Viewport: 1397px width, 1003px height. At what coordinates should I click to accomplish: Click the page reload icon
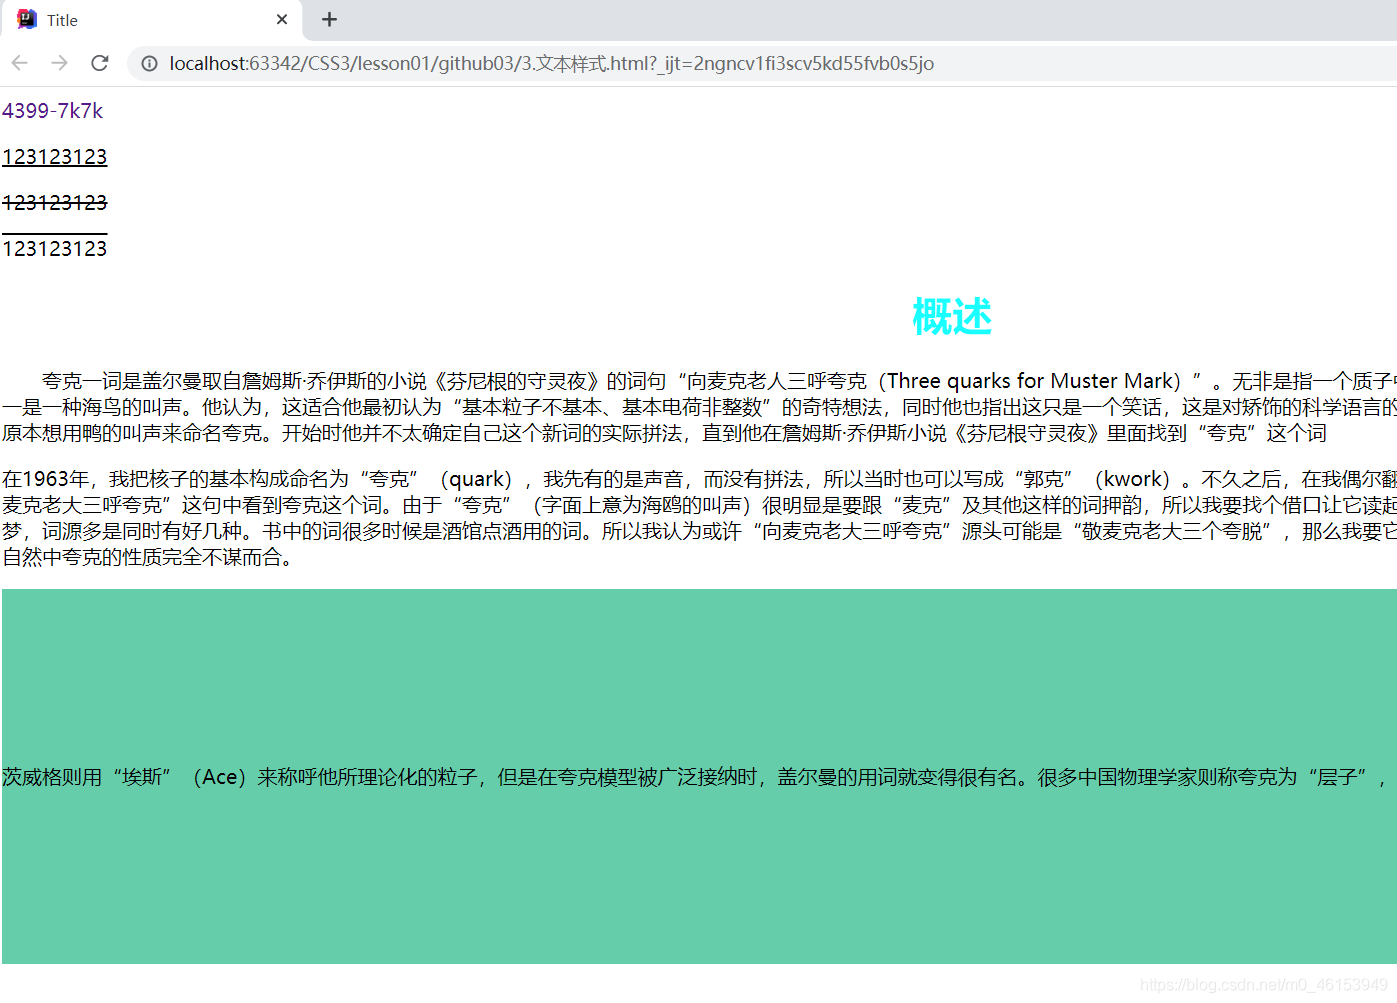[99, 62]
